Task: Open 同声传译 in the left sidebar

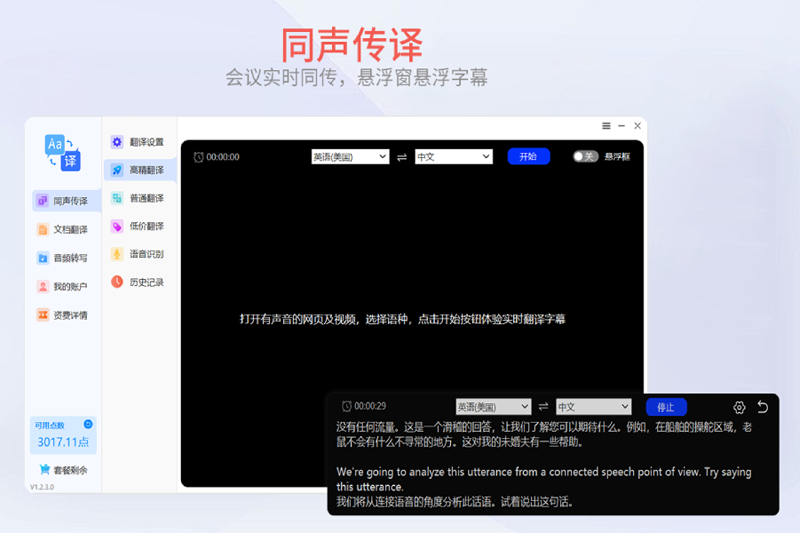Action: pos(66,201)
